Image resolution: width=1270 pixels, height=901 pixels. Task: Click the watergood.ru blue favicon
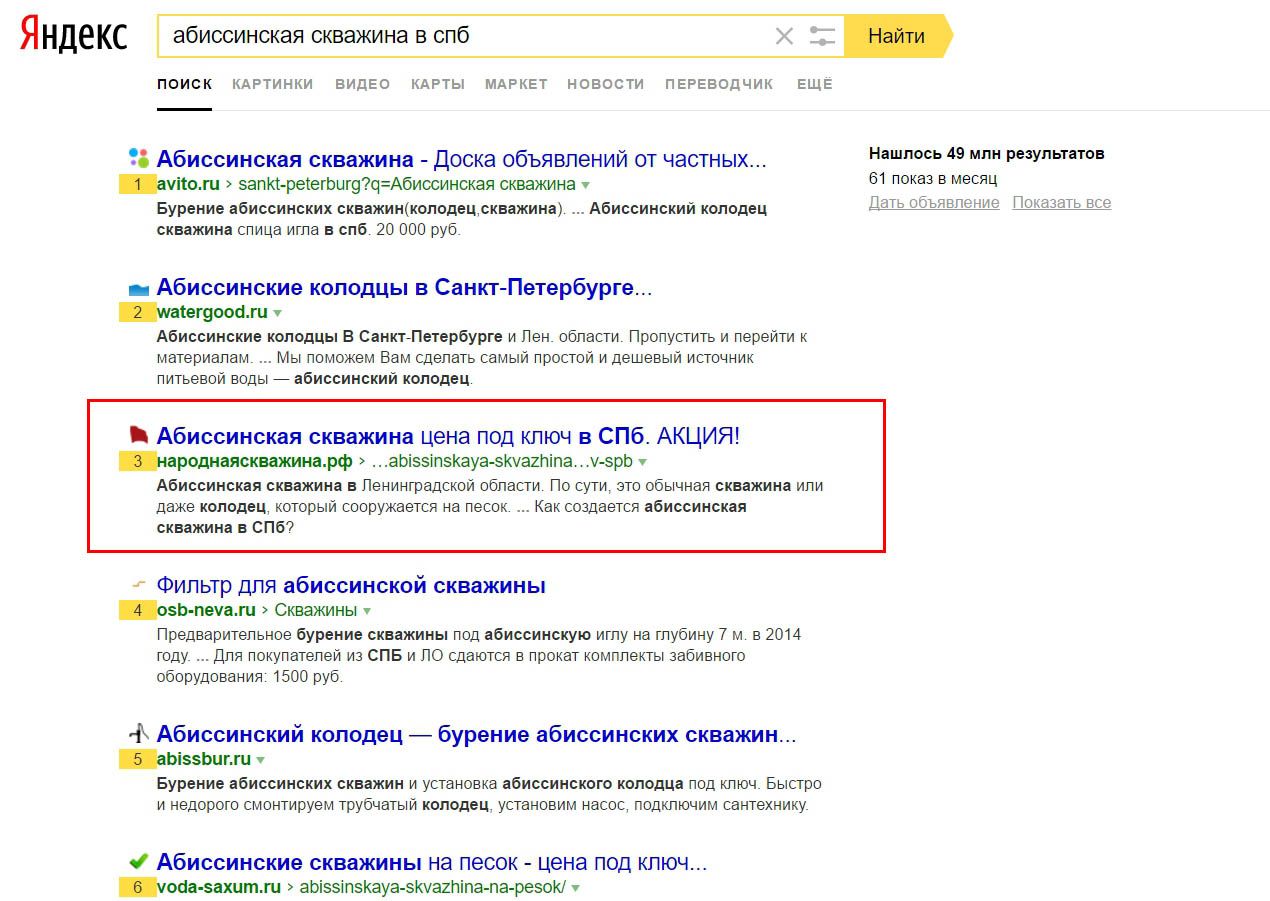coord(138,289)
